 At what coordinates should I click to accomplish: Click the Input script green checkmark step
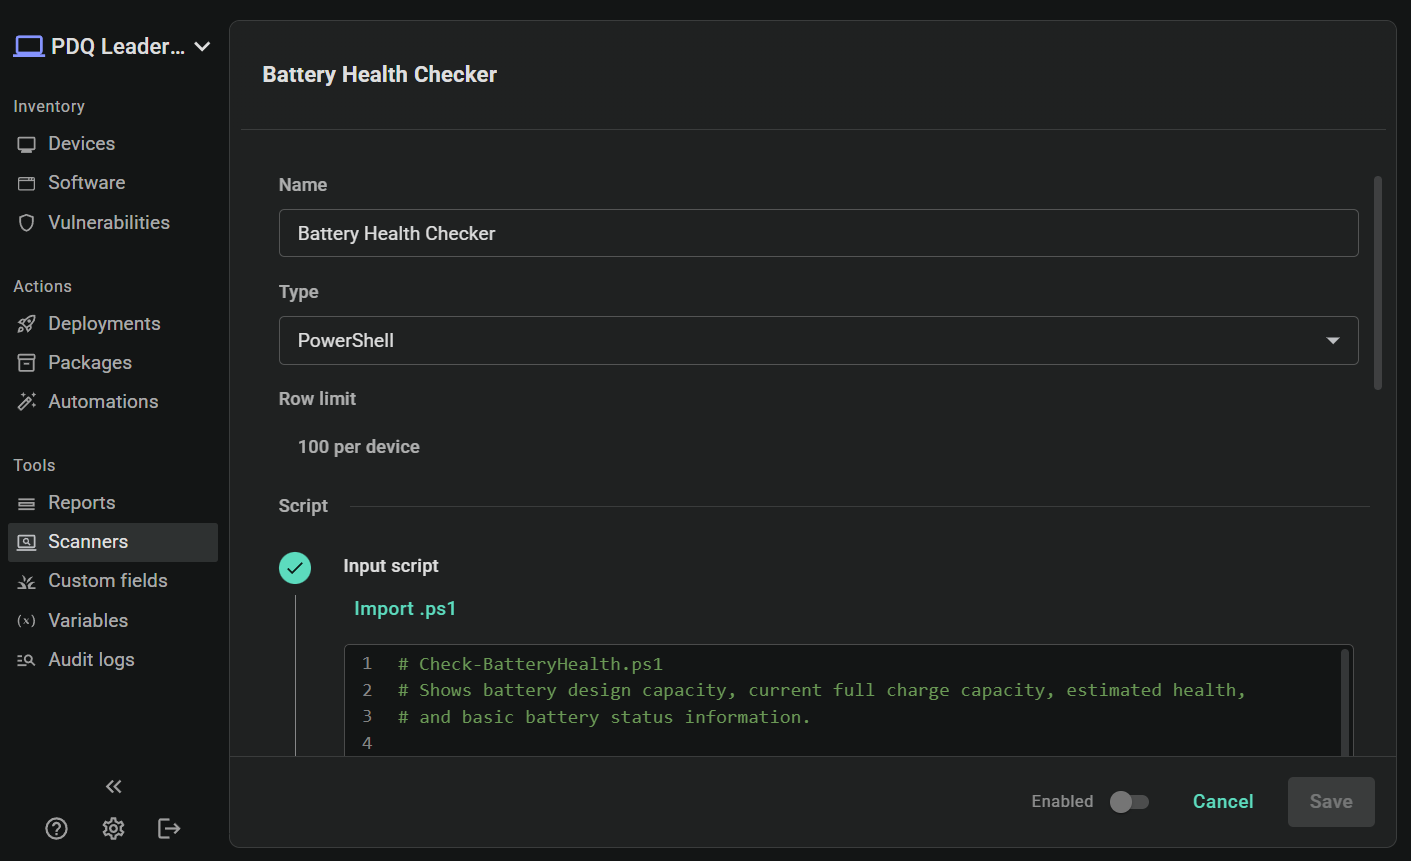click(x=295, y=568)
